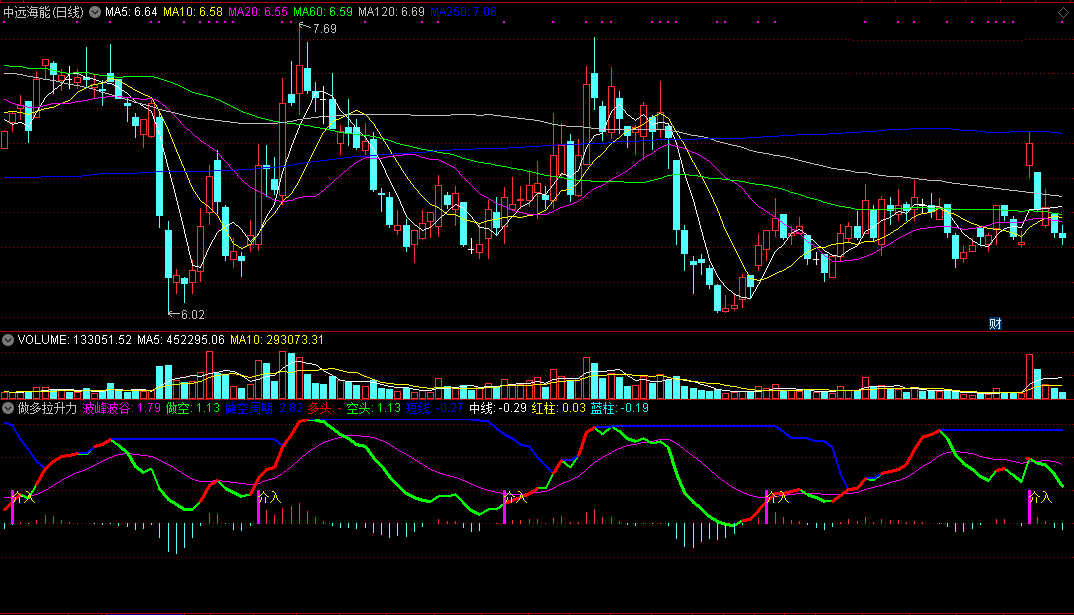Select the MA60: 6.59 label
The height and width of the screenshot is (615, 1074).
point(323,12)
